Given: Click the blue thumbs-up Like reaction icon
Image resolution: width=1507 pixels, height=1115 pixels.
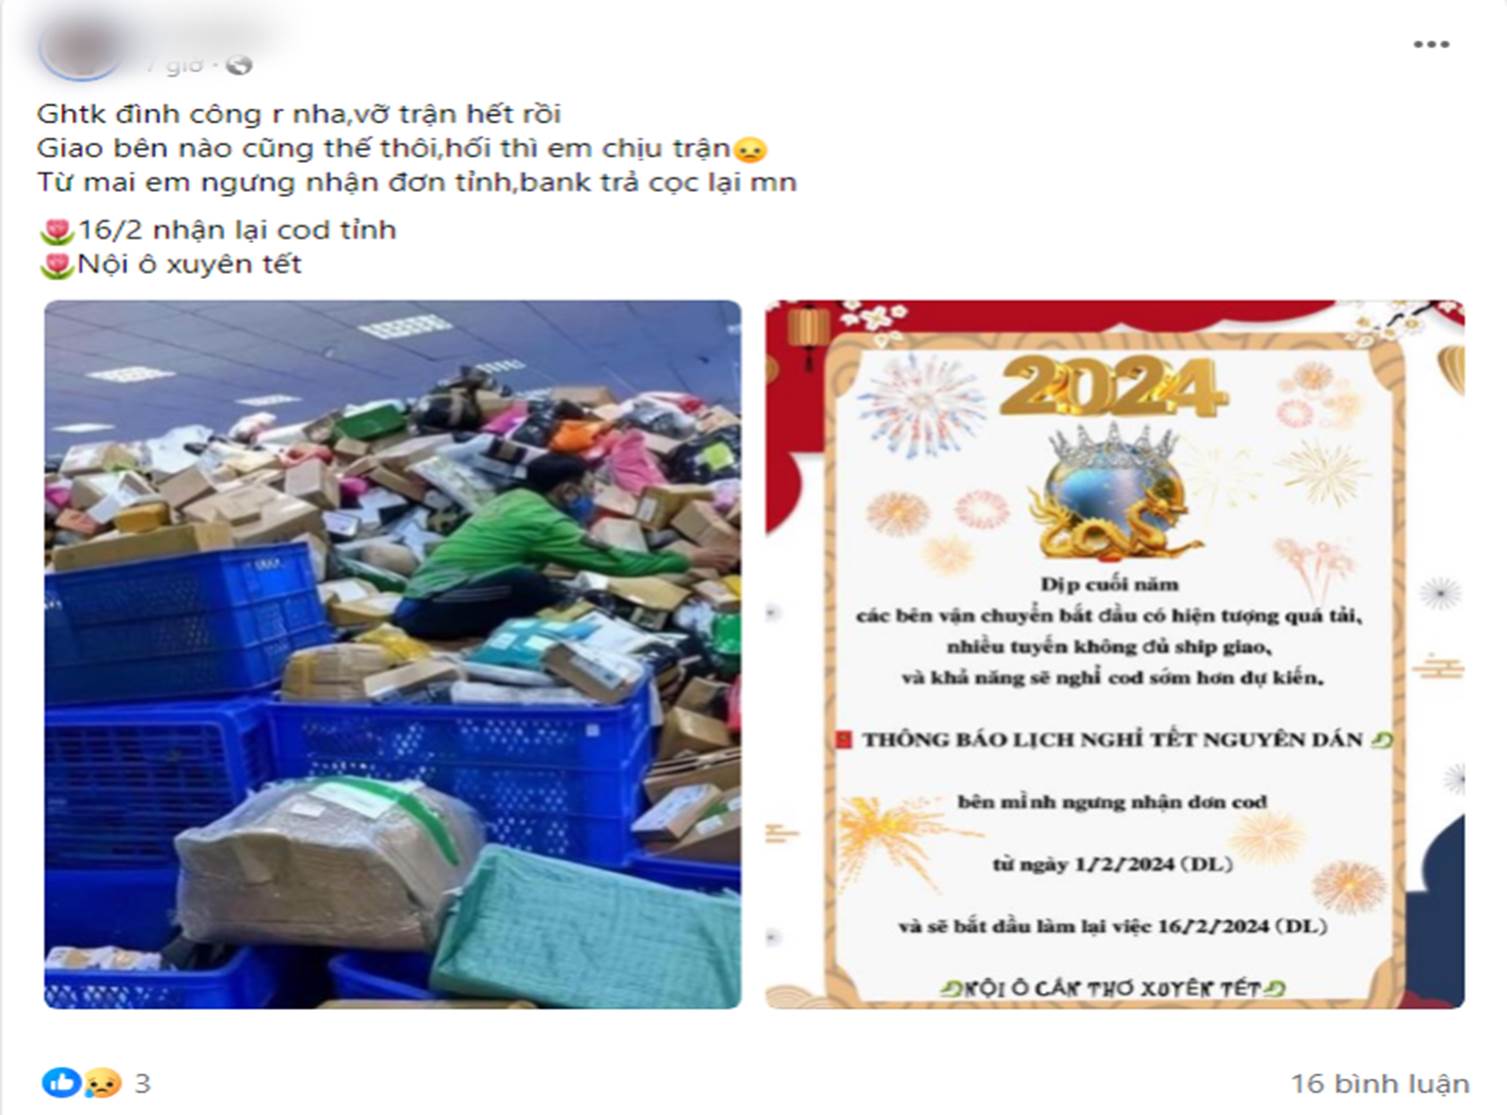Looking at the screenshot, I should click(61, 1082).
